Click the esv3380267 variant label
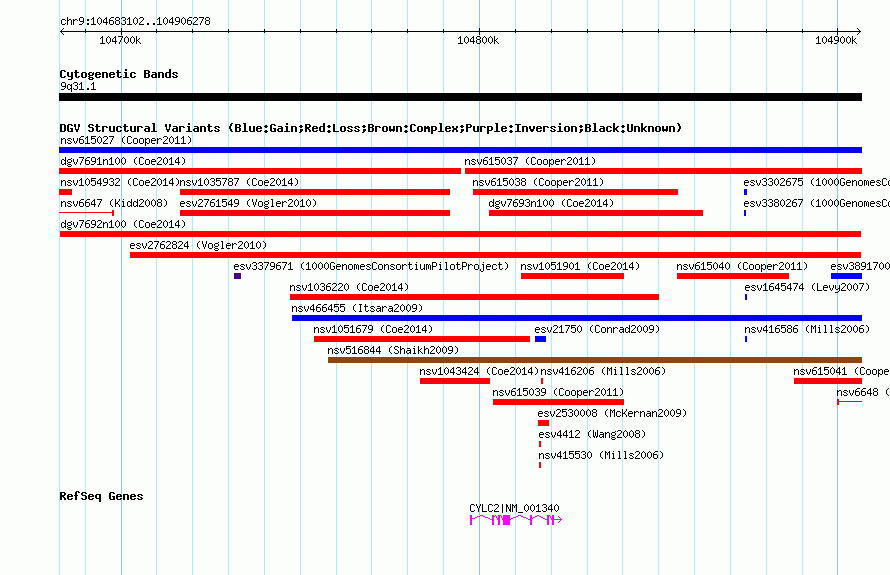 (816, 203)
